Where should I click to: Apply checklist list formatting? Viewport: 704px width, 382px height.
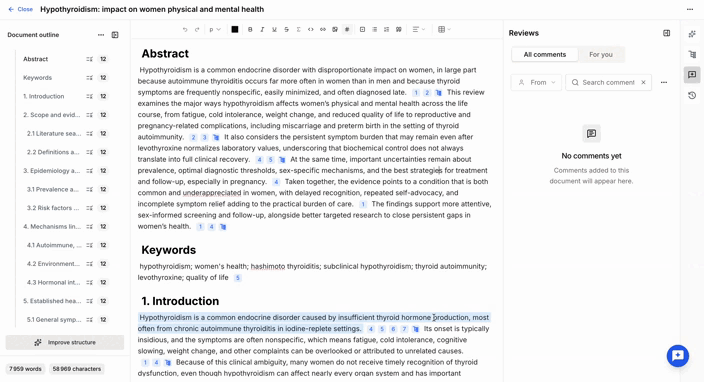pos(387,30)
